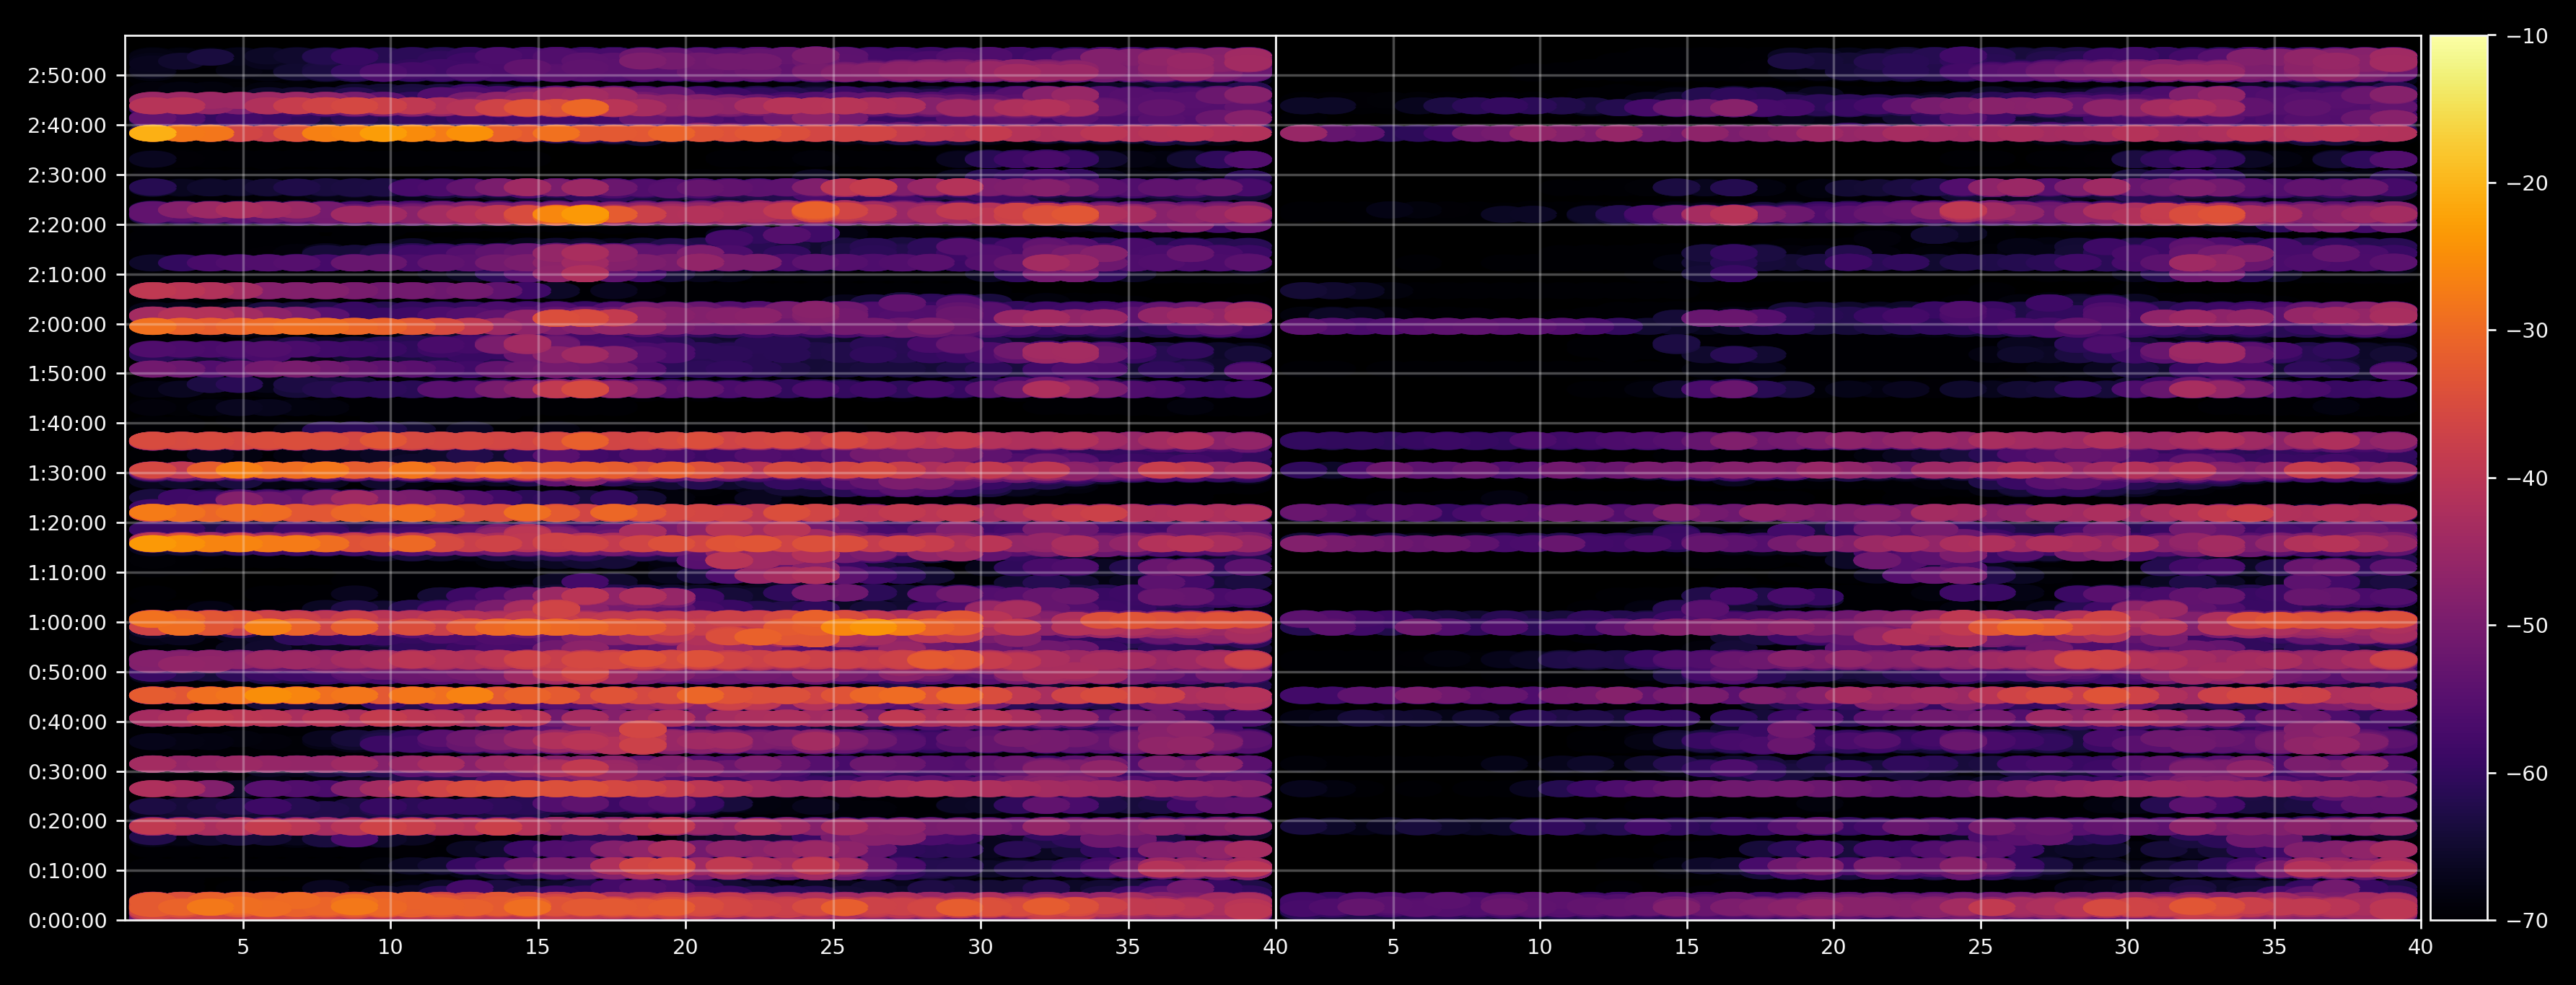Select the 0:20:00 tick label
The image size is (2576, 985).
pyautogui.click(x=67, y=821)
